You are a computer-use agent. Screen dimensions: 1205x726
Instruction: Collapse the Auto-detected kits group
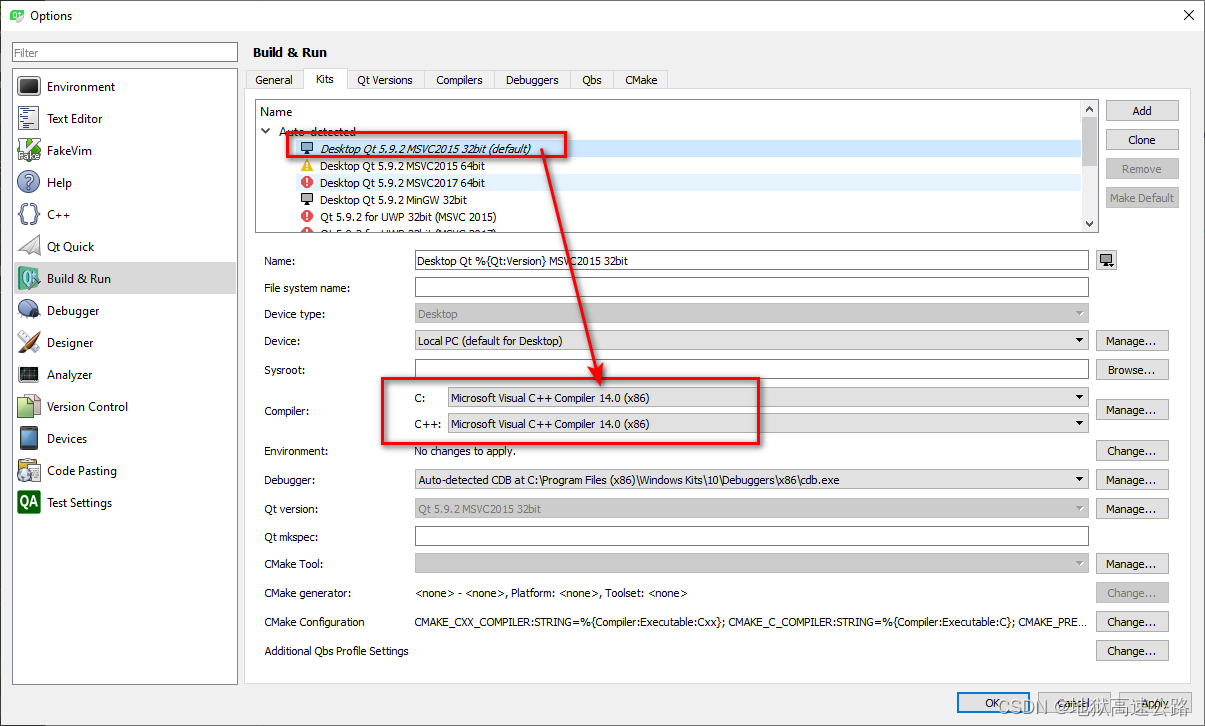266,131
